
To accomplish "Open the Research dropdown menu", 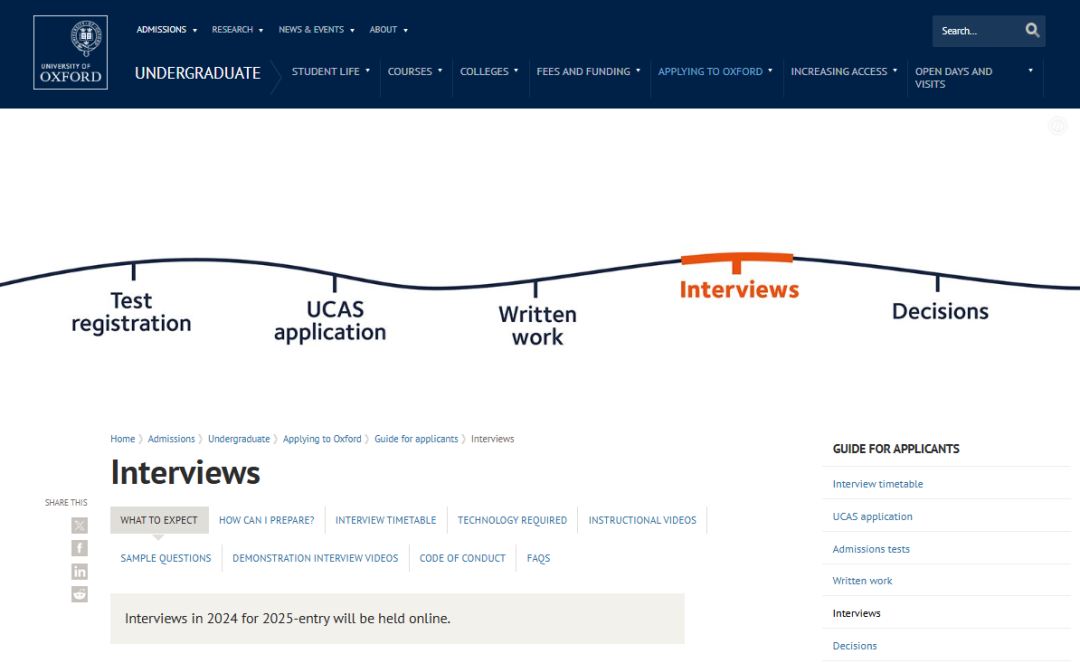I will tap(237, 30).
